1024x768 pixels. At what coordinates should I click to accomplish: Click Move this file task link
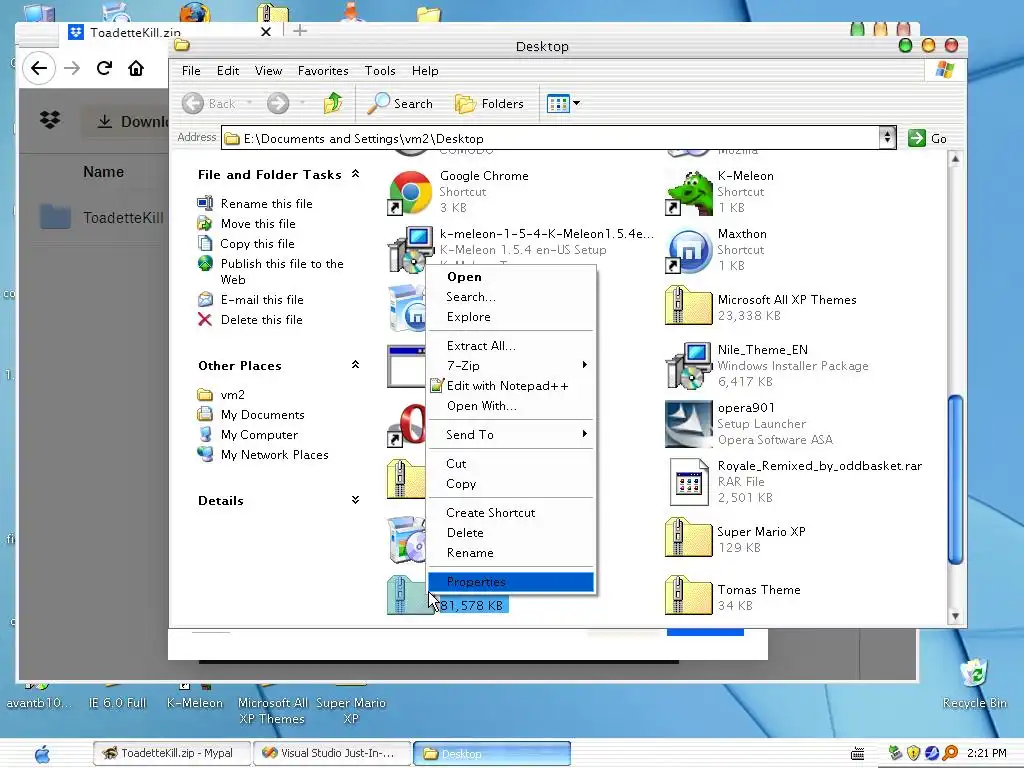click(x=258, y=224)
